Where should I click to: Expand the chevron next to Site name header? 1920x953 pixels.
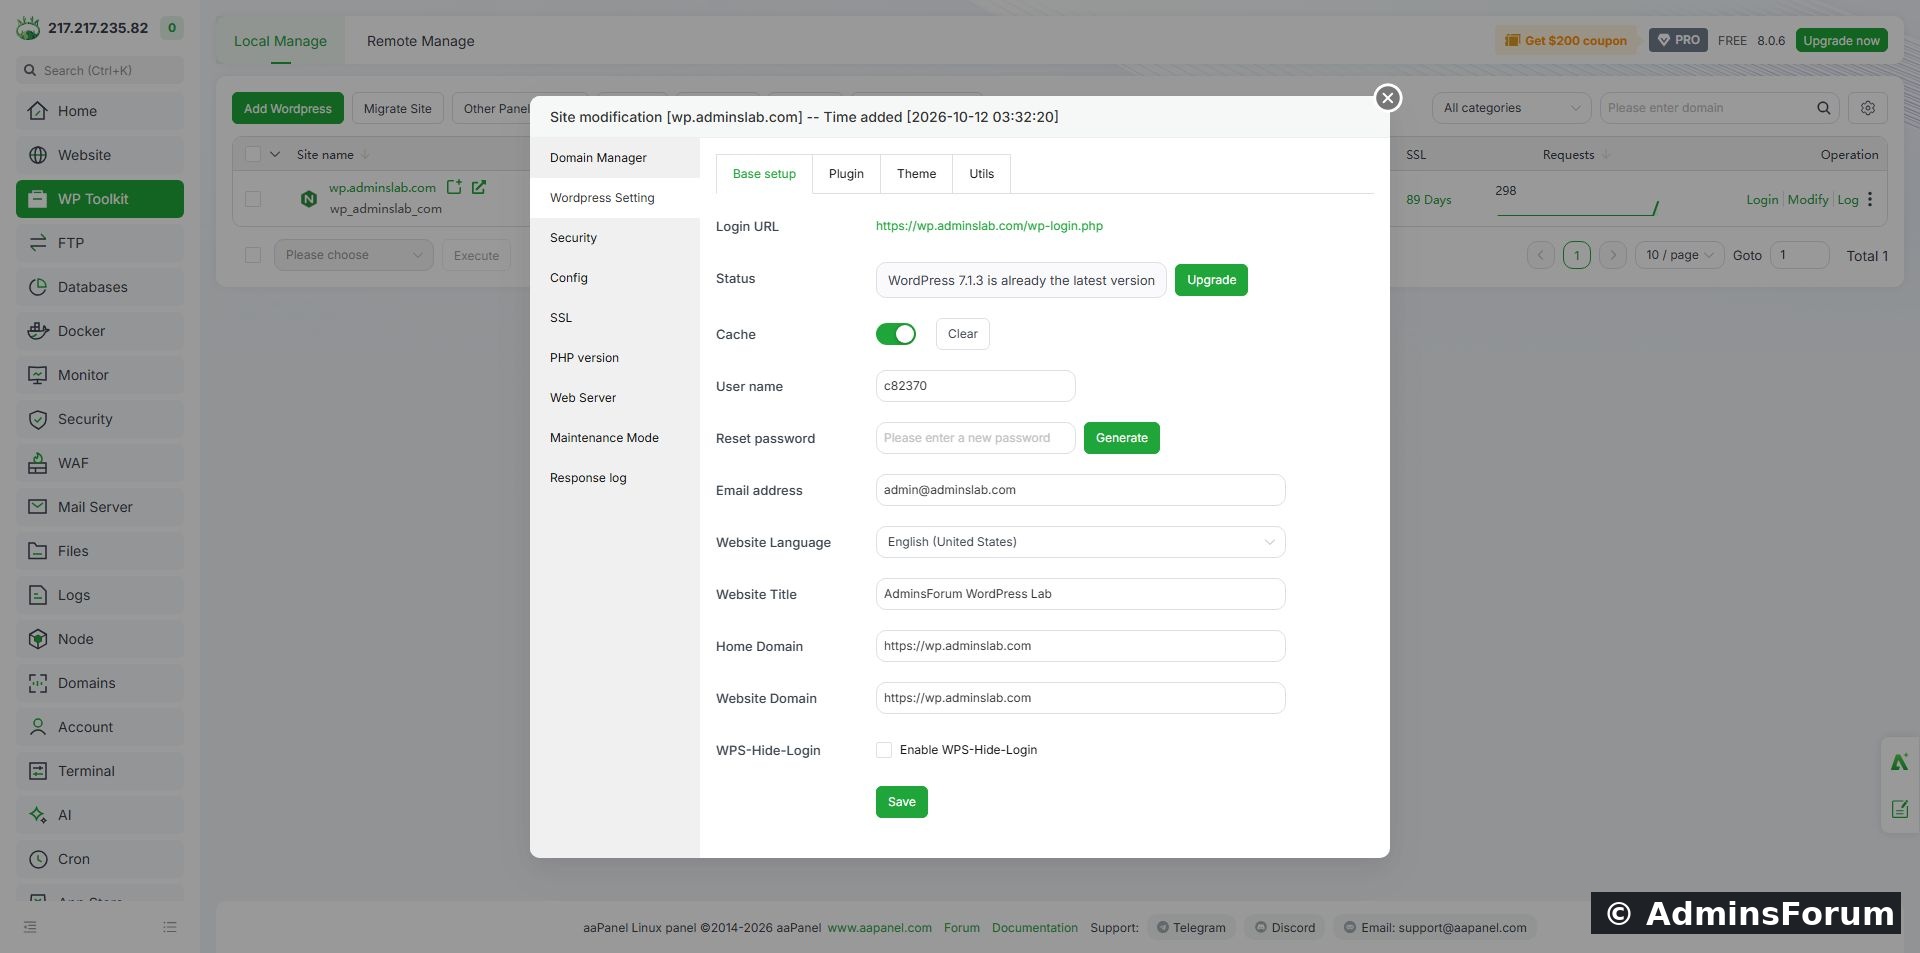click(x=275, y=154)
